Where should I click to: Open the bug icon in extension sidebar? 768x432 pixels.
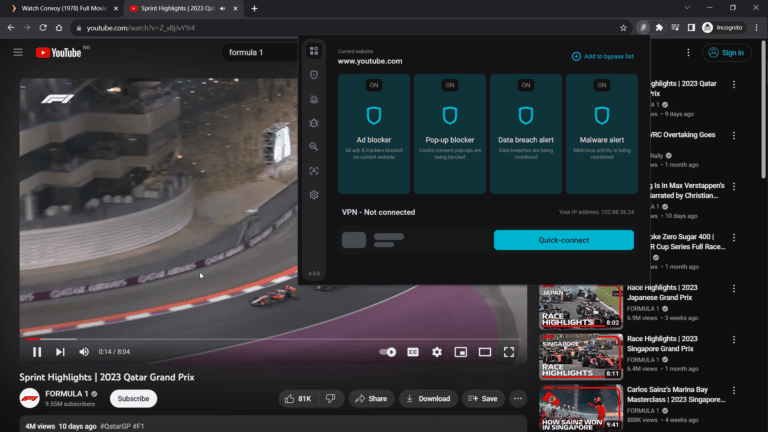(314, 122)
